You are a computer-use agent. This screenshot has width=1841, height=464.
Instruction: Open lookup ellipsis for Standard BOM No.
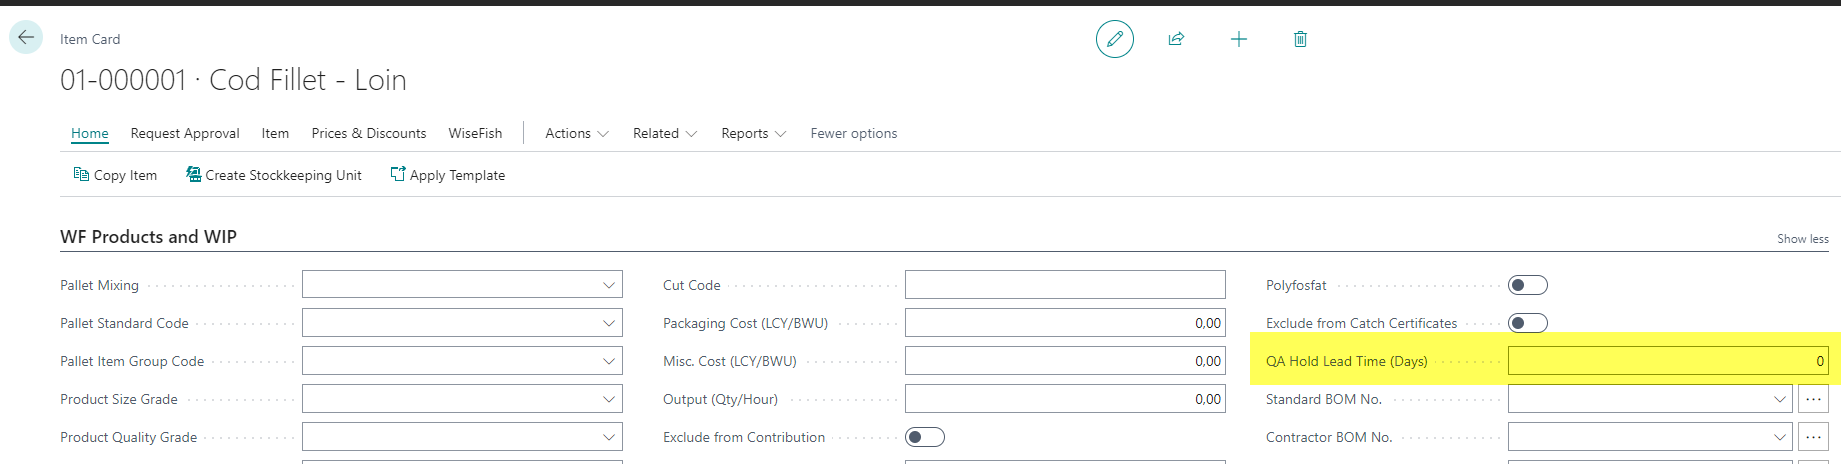click(1813, 399)
